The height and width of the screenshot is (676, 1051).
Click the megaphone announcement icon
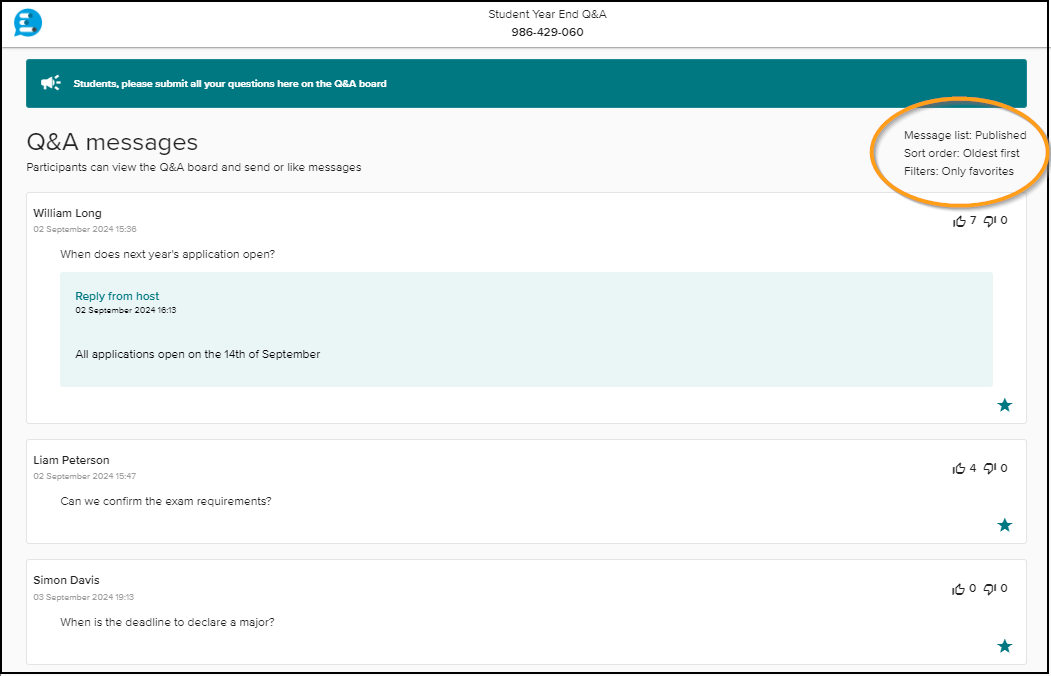coord(50,82)
